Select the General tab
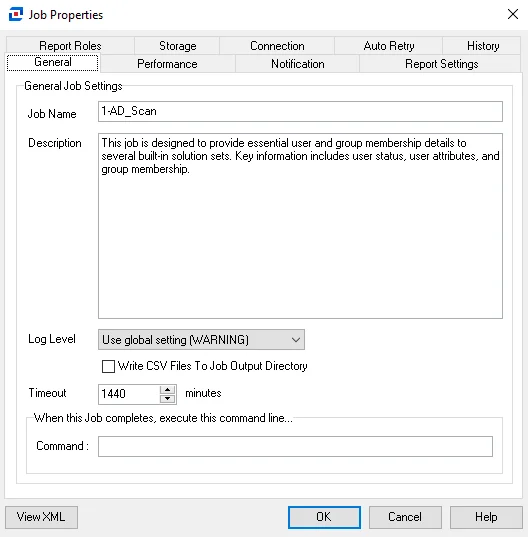Image resolution: width=528 pixels, height=537 pixels. [53, 63]
